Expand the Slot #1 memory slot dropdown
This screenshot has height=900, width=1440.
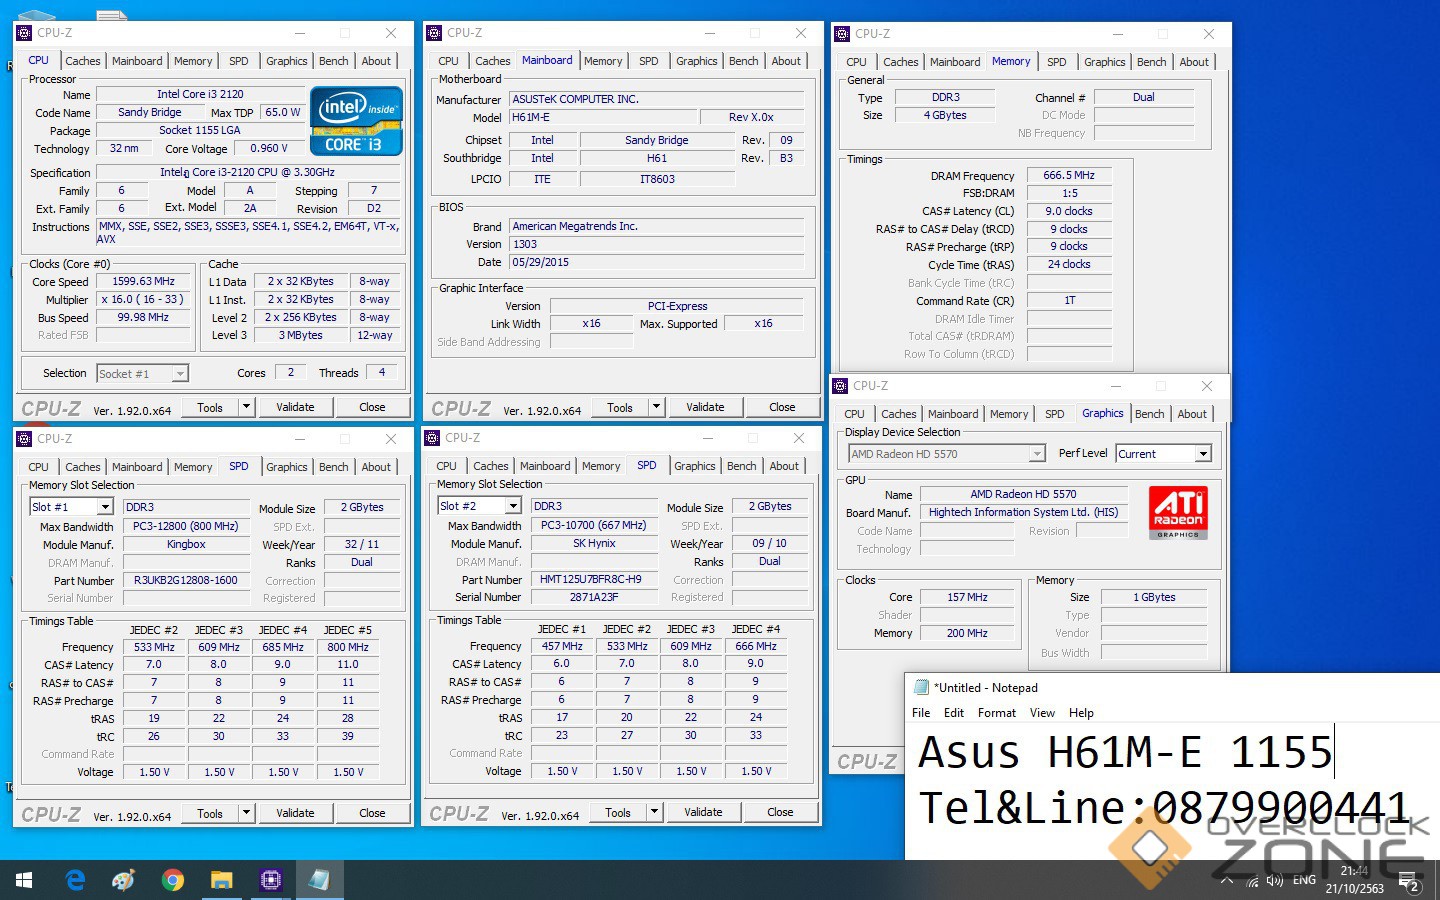(x=104, y=507)
